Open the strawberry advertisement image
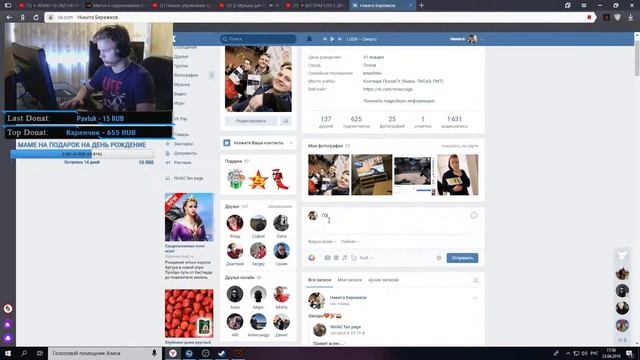 pos(189,313)
